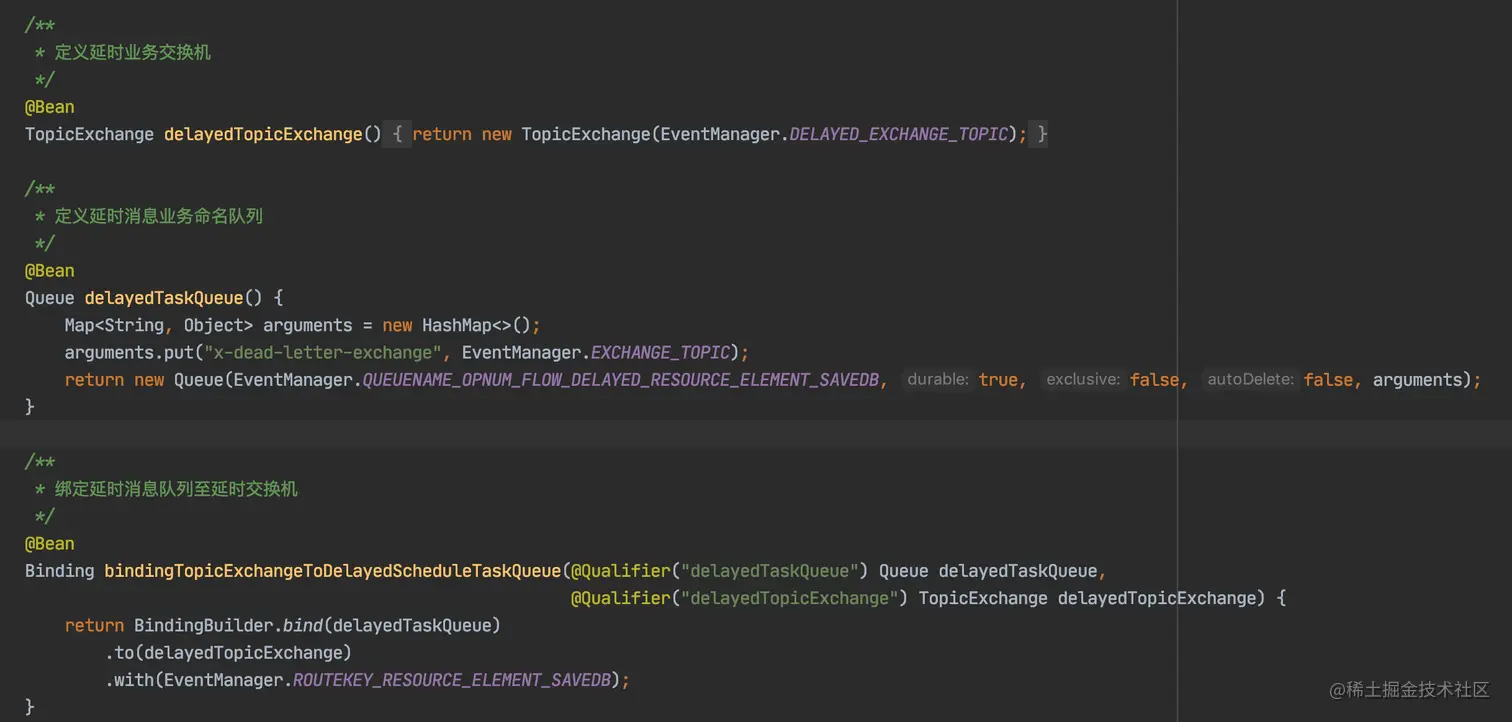Click the 'durable:' parameter hint
Viewport: 1512px width, 722px height.
coord(937,380)
